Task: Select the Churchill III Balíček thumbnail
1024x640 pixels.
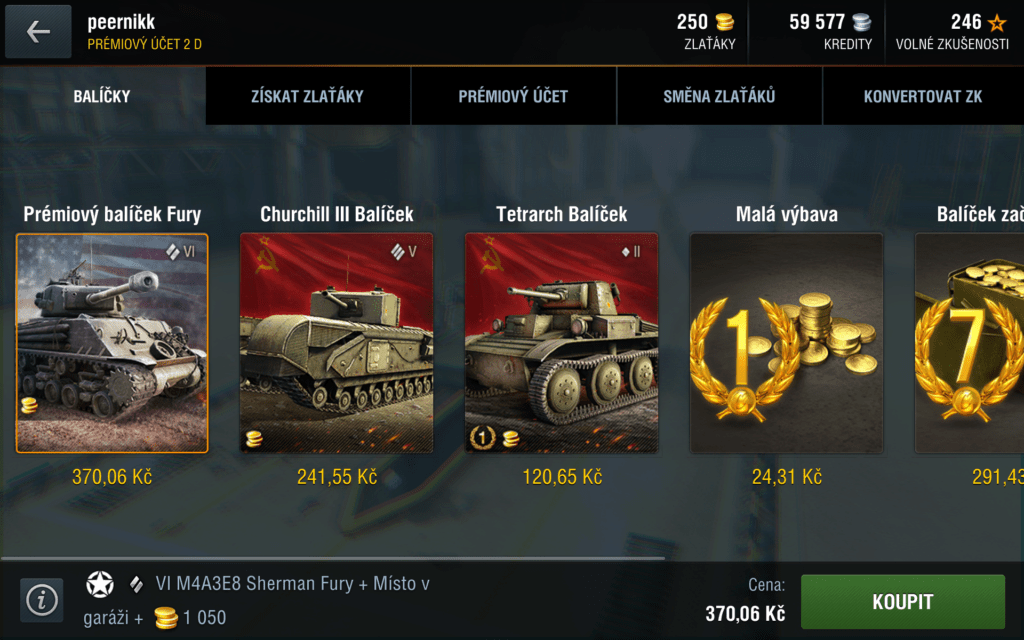Action: tap(336, 343)
